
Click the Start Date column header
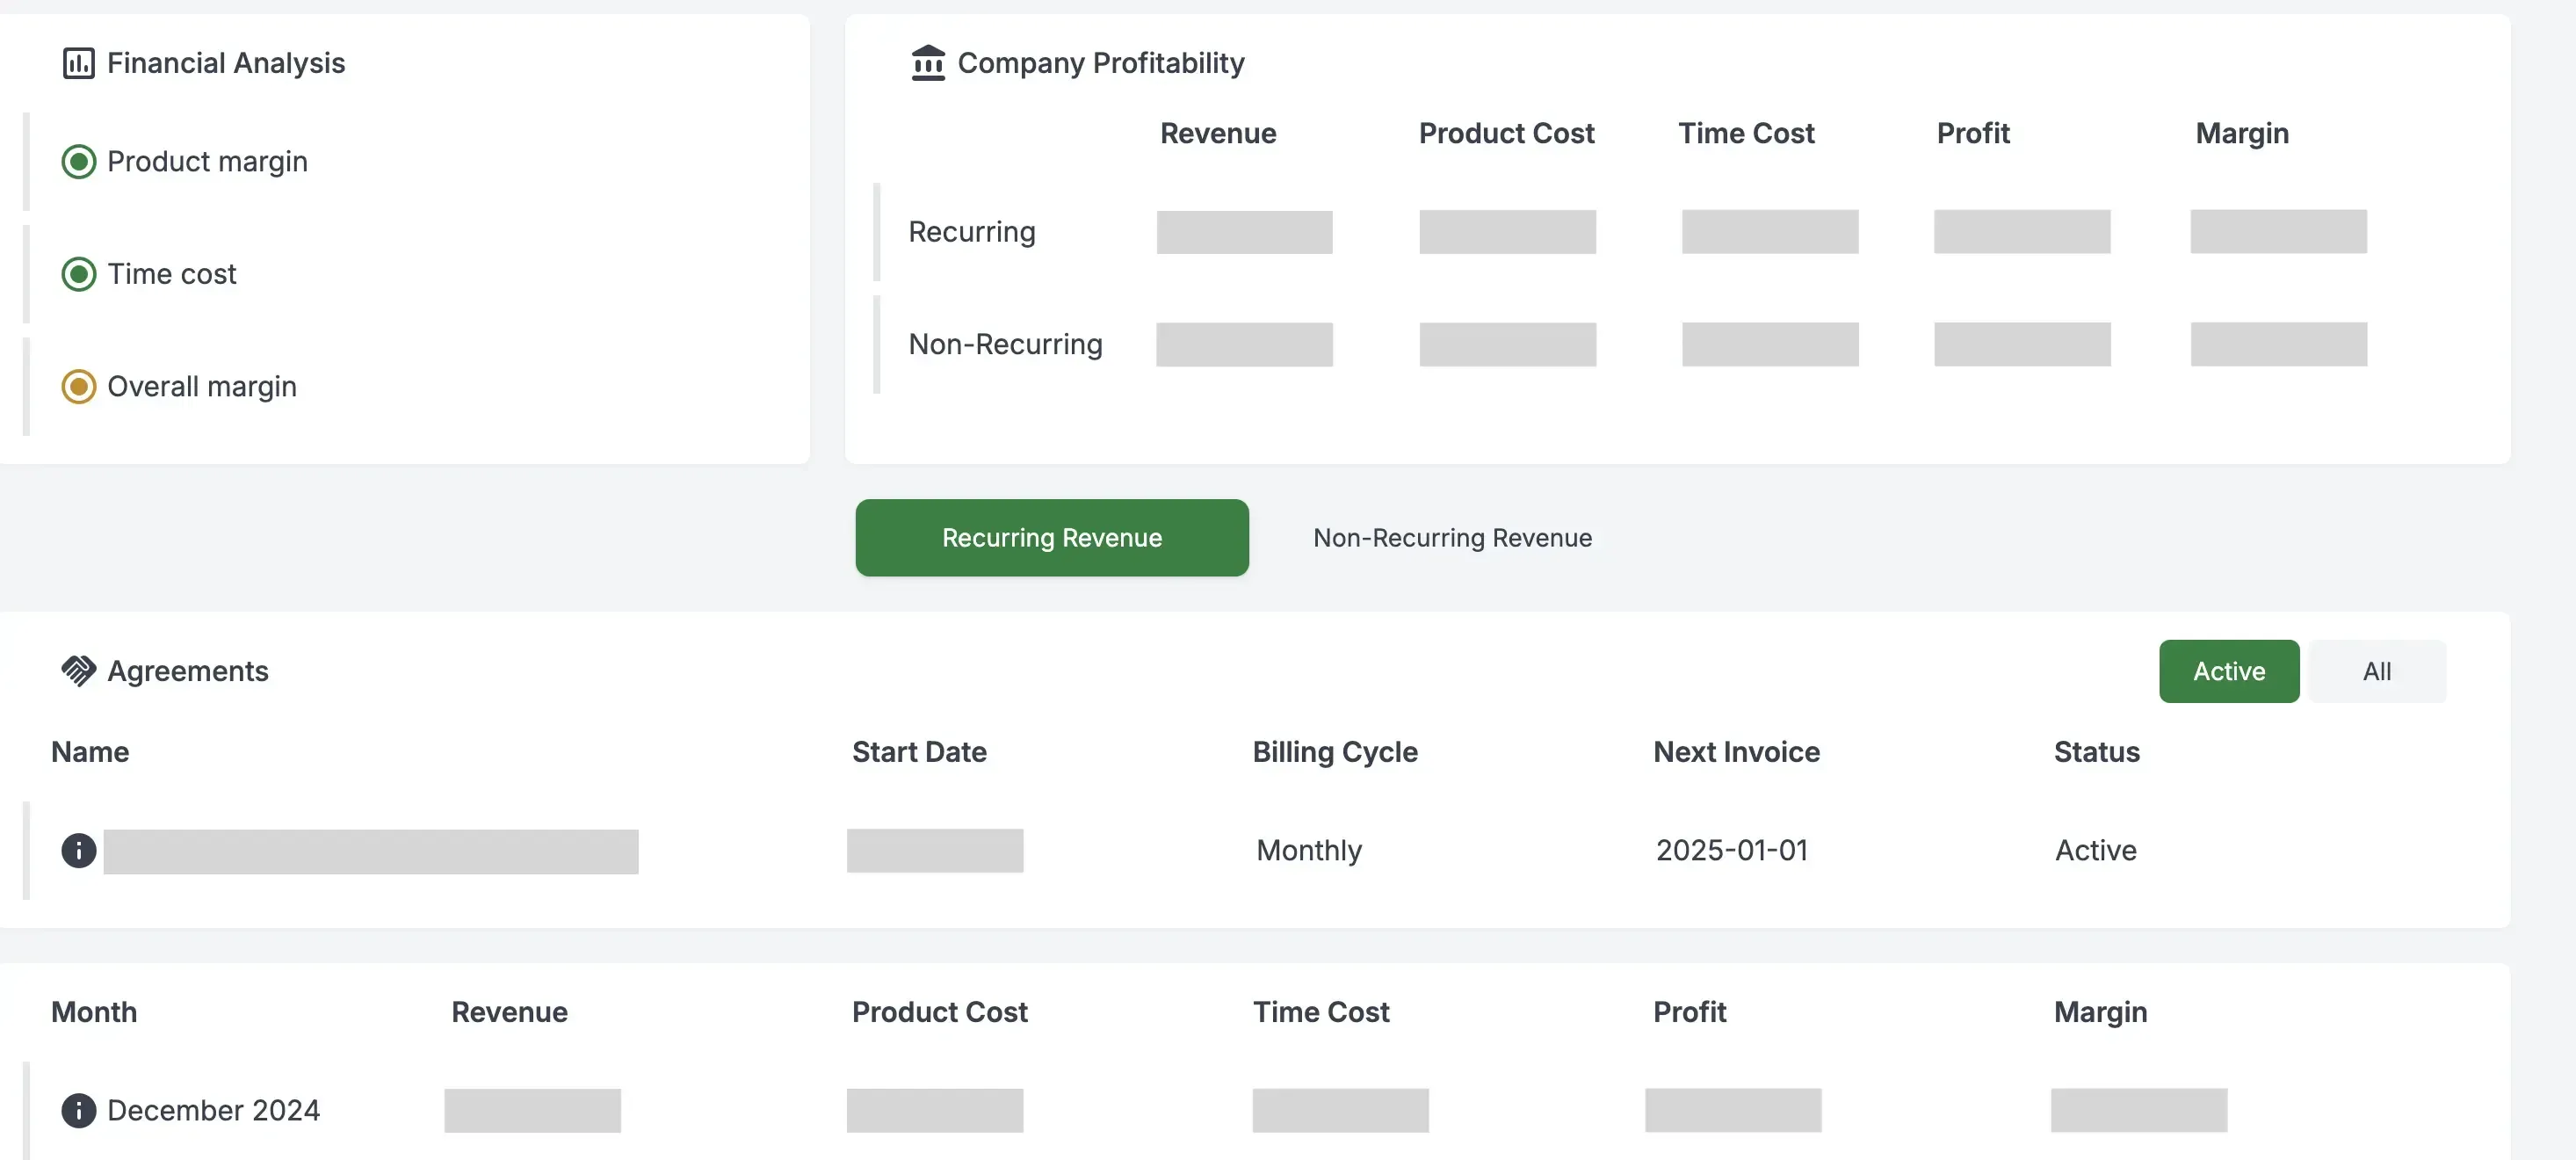pyautogui.click(x=919, y=752)
